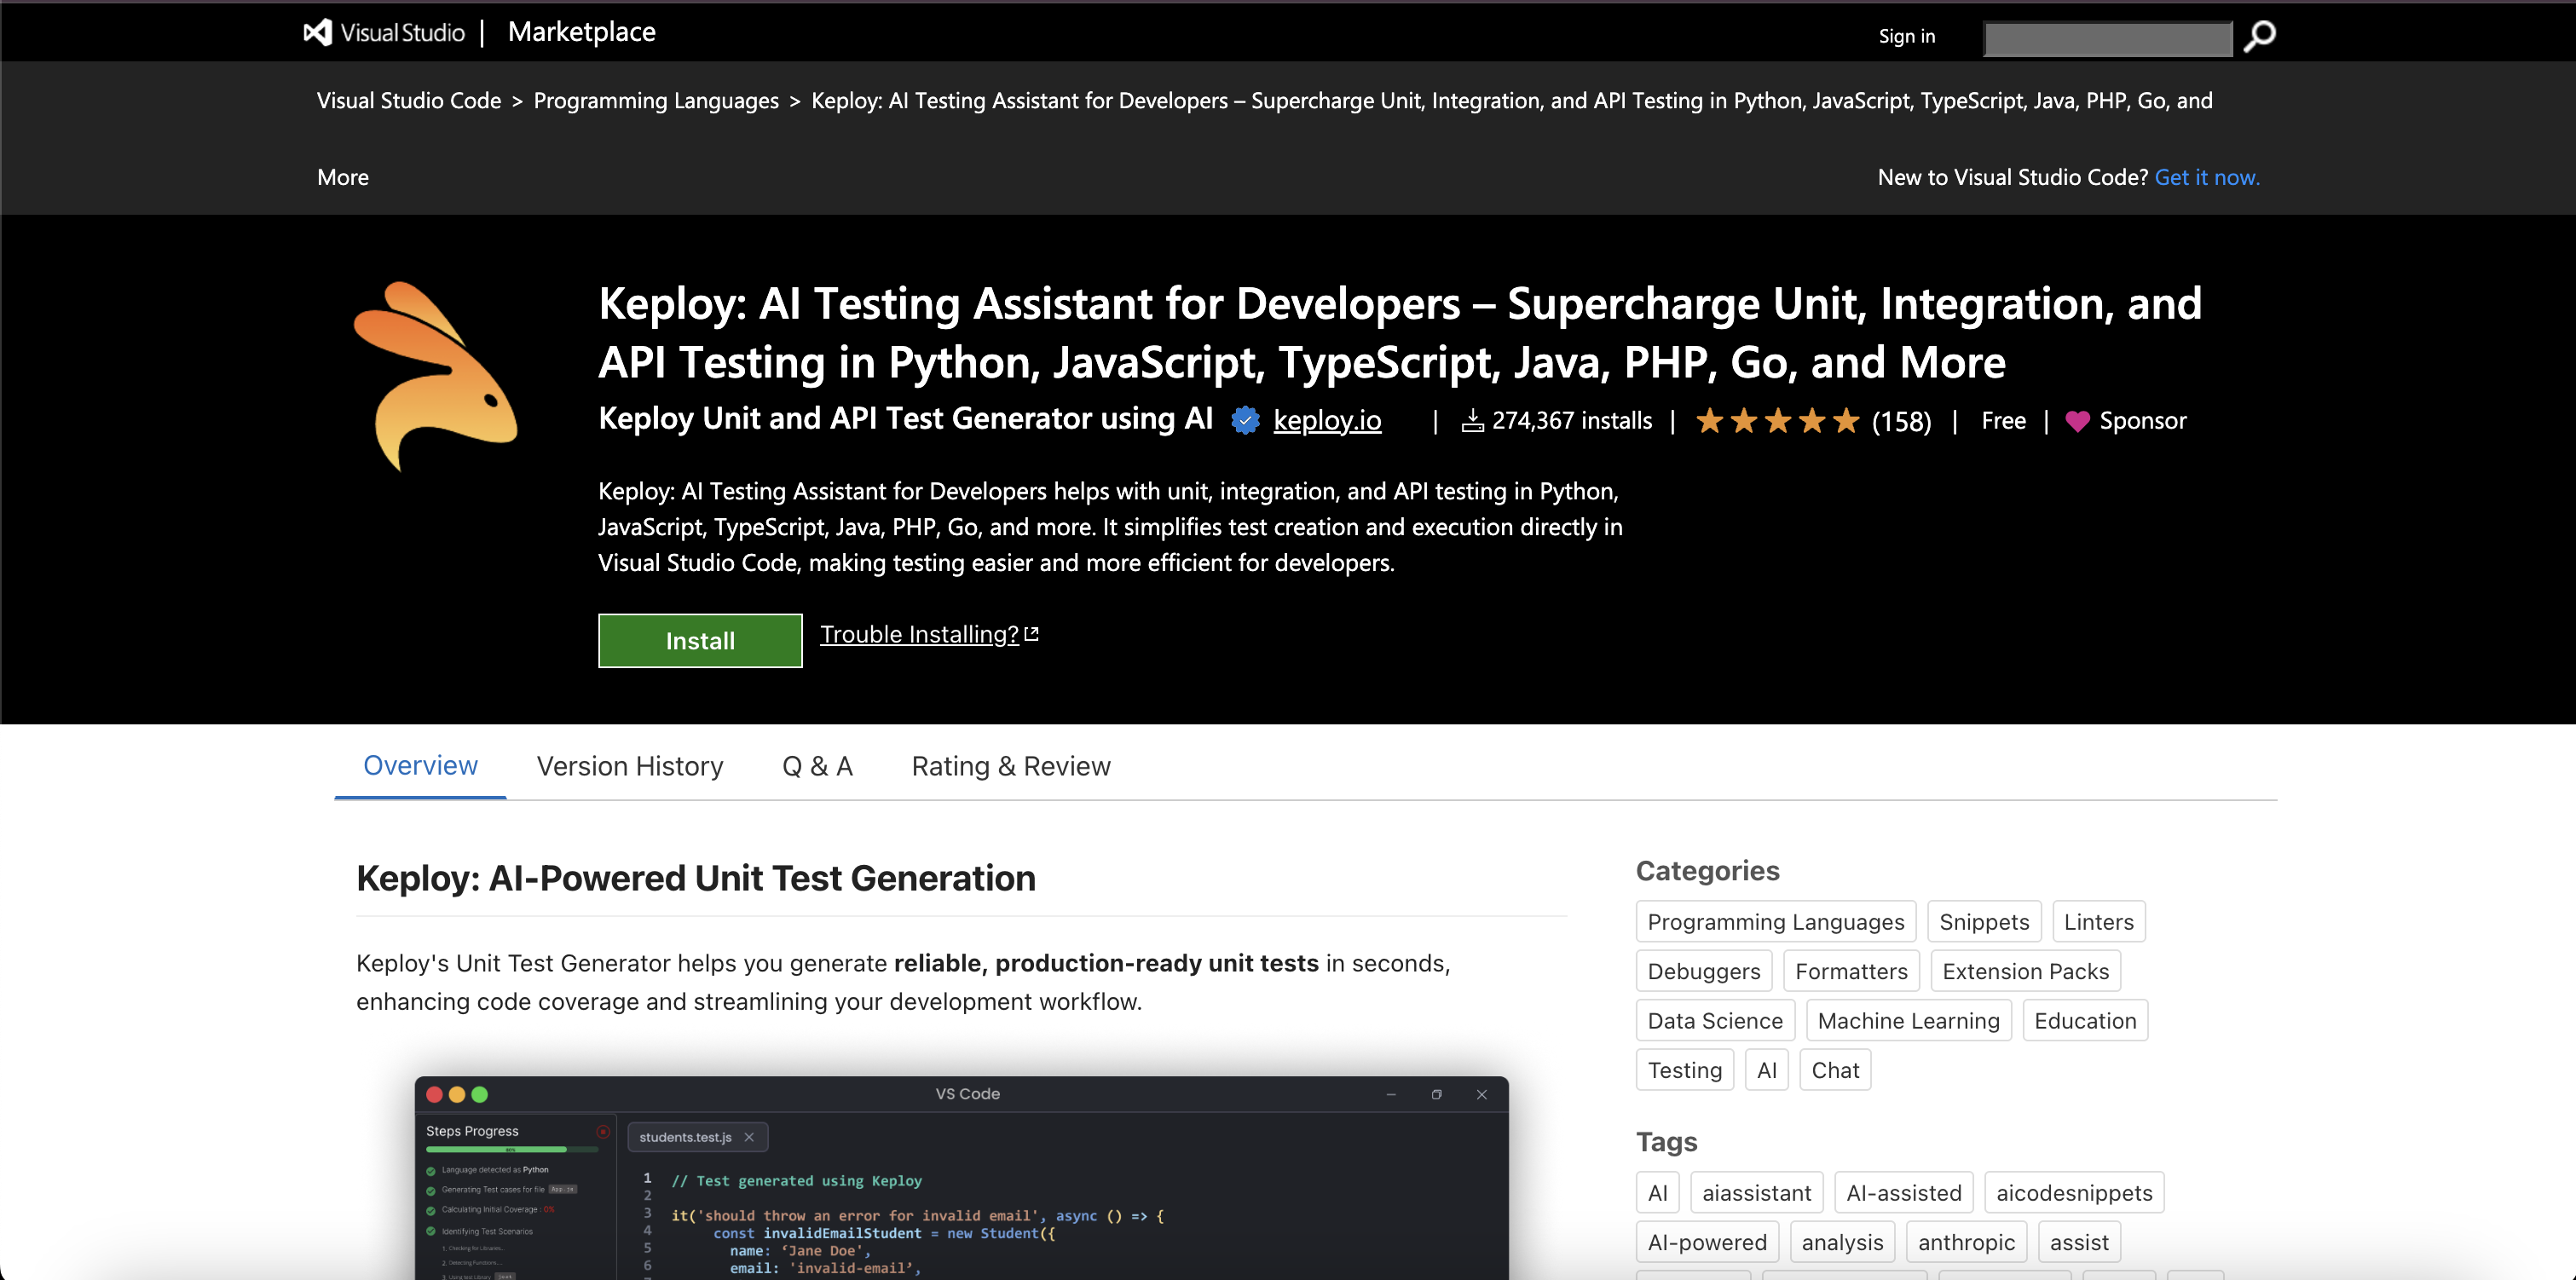This screenshot has width=2576, height=1280.
Task: Open Programming Languages breadcrumb
Action: 656,101
